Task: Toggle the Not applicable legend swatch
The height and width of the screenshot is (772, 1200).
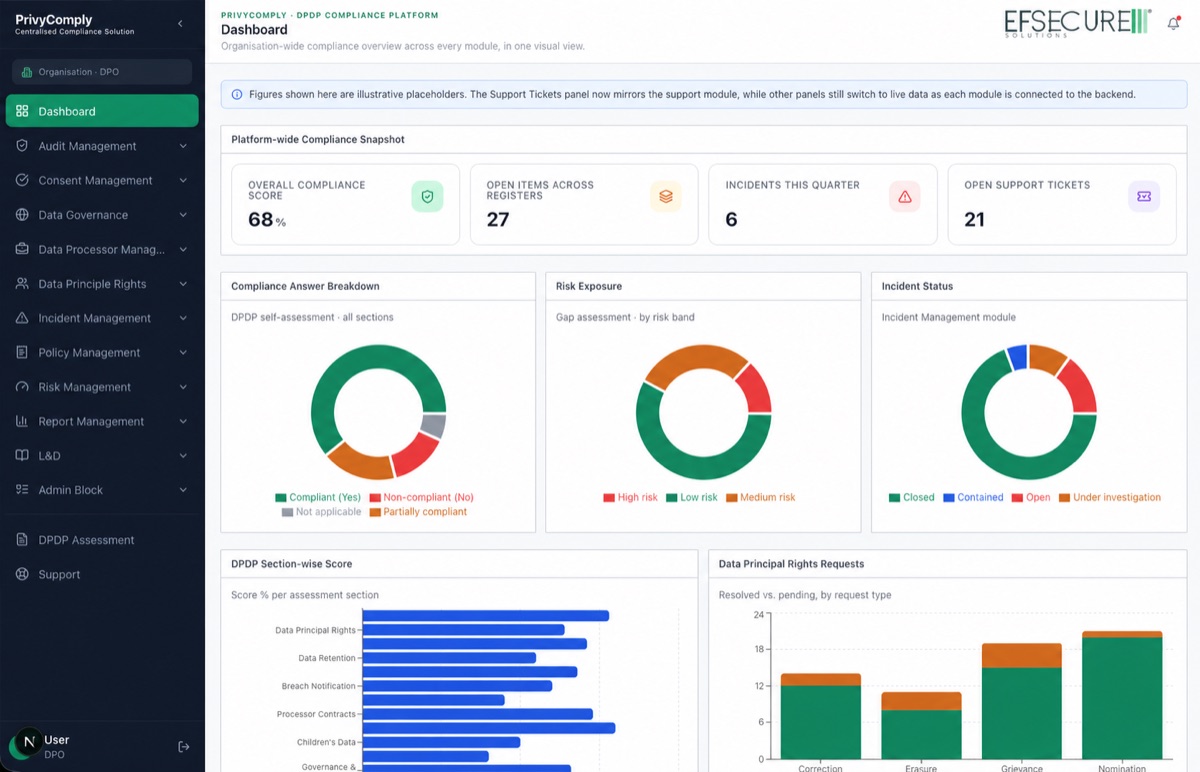Action: tap(288, 512)
